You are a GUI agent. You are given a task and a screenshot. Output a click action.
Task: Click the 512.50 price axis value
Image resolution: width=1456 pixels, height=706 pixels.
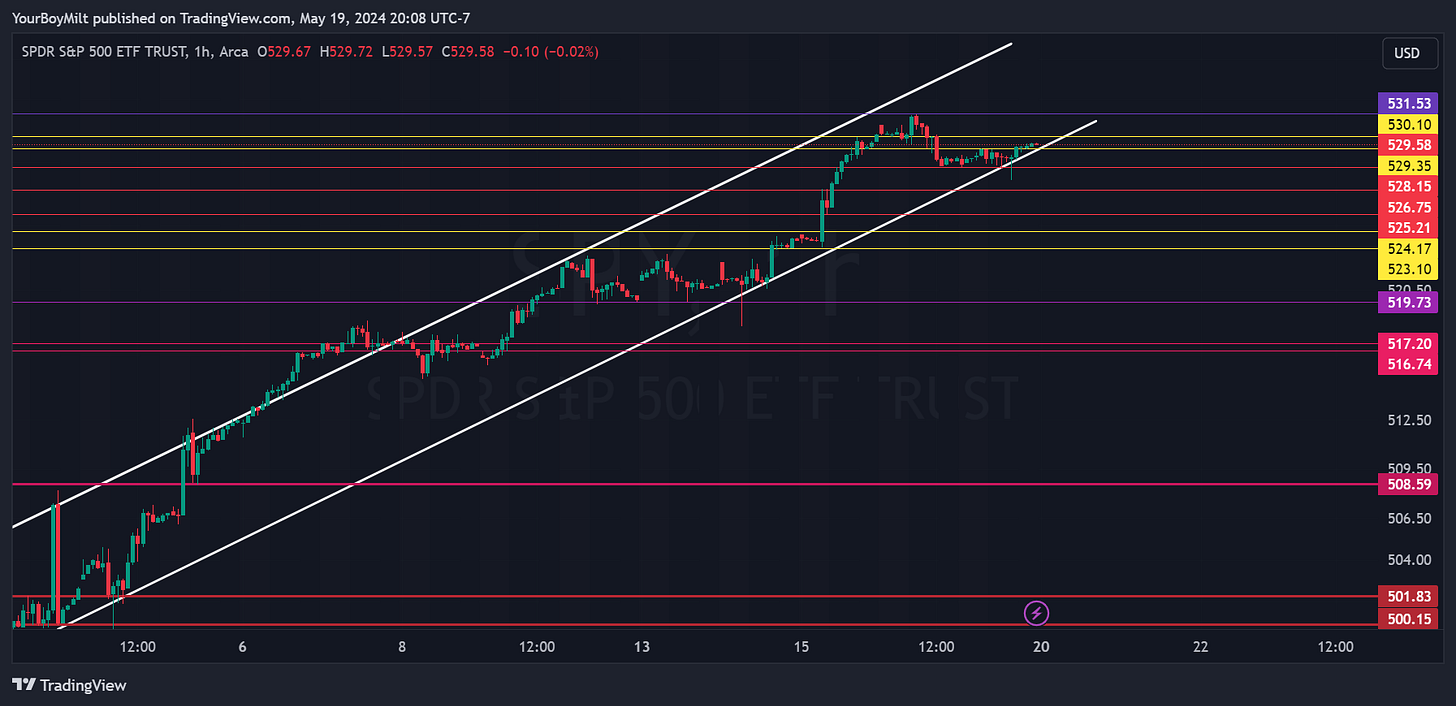tap(1410, 420)
